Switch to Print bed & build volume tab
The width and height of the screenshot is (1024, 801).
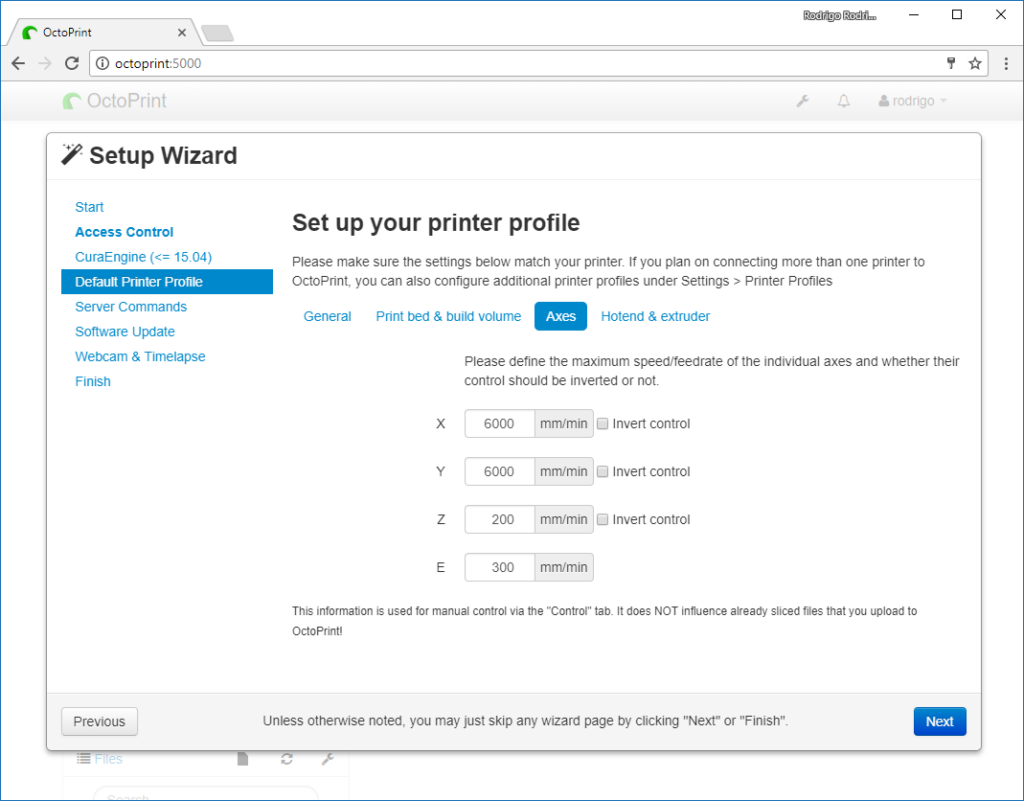click(x=448, y=317)
